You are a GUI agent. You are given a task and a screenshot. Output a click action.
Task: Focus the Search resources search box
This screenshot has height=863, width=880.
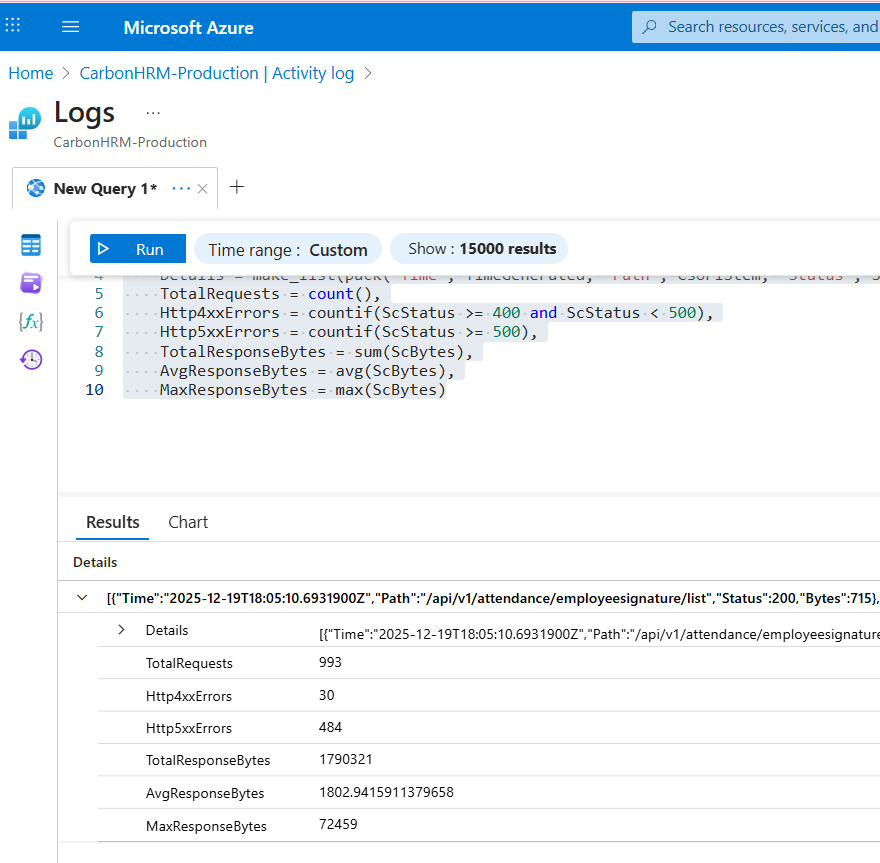(756, 27)
